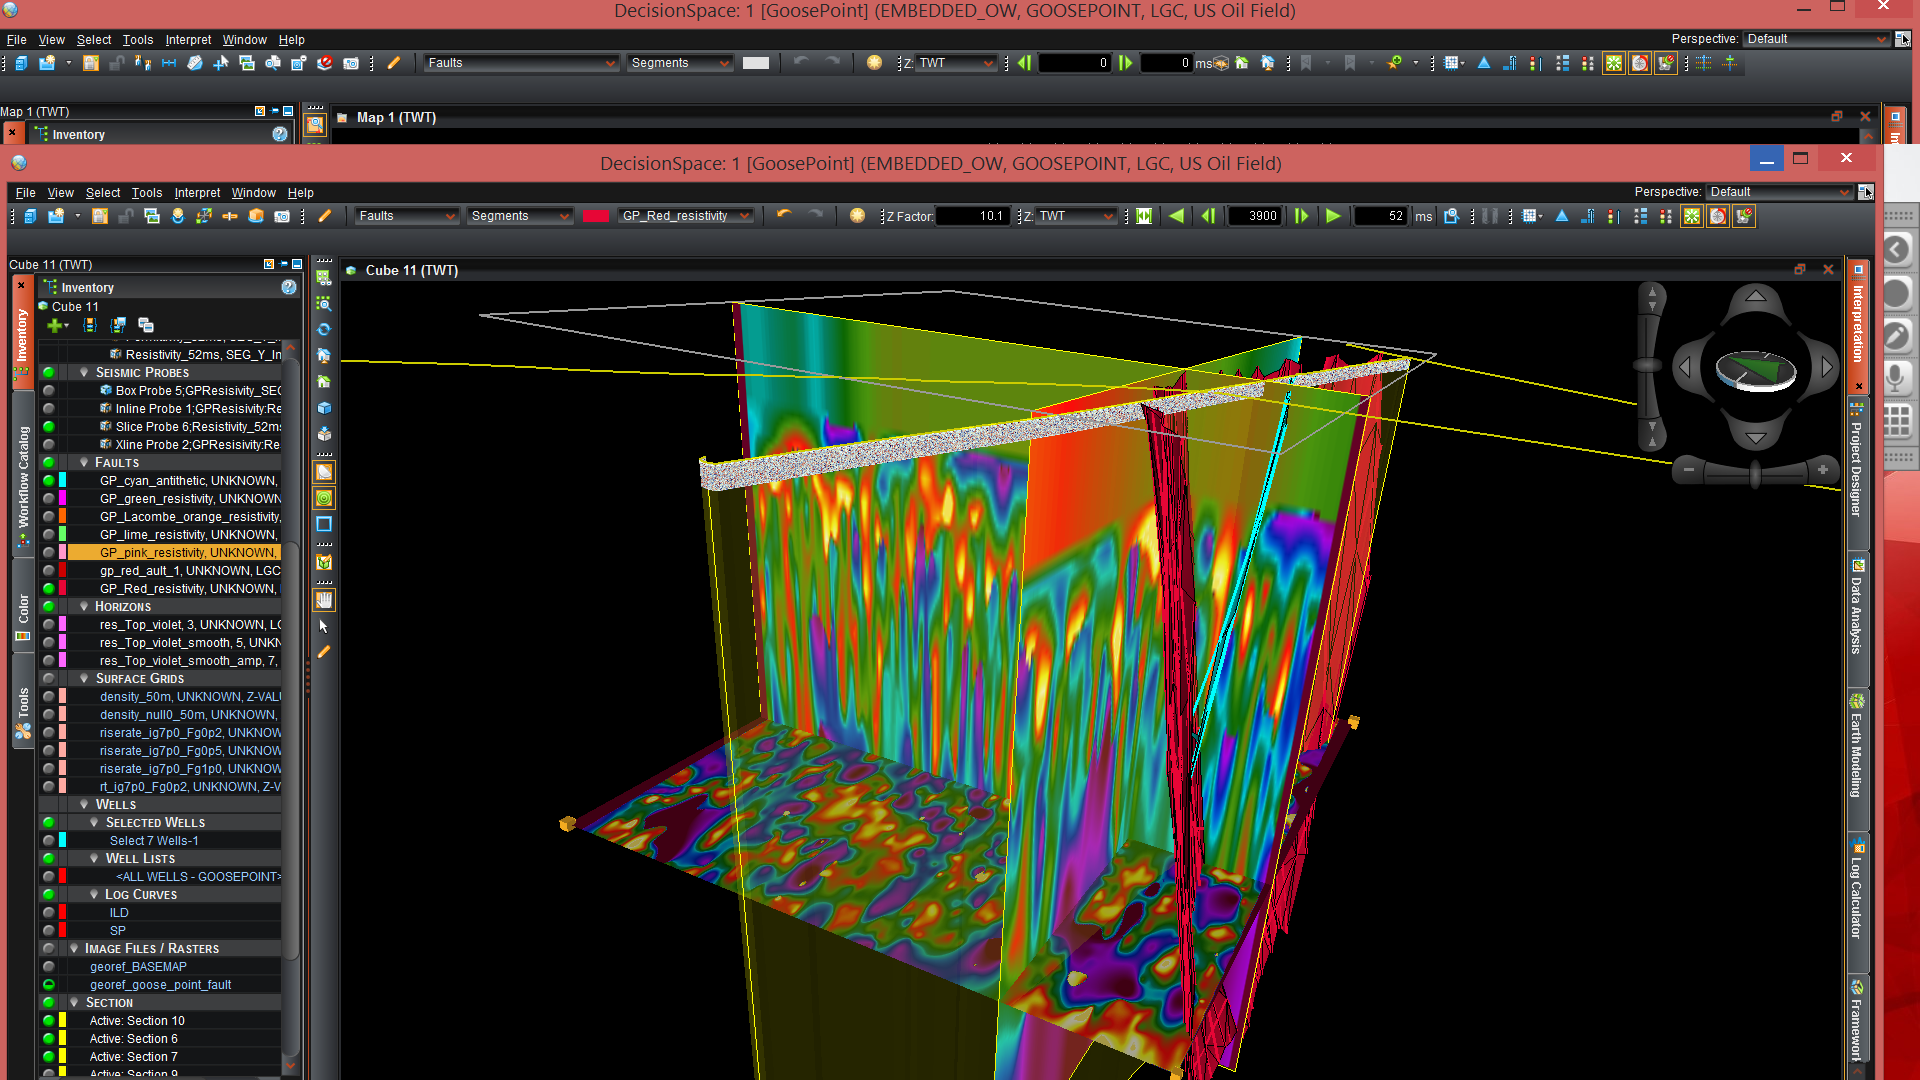Viewport: 1920px width, 1080px height.
Task: Toggle visibility of ILD log curve
Action: 48,913
